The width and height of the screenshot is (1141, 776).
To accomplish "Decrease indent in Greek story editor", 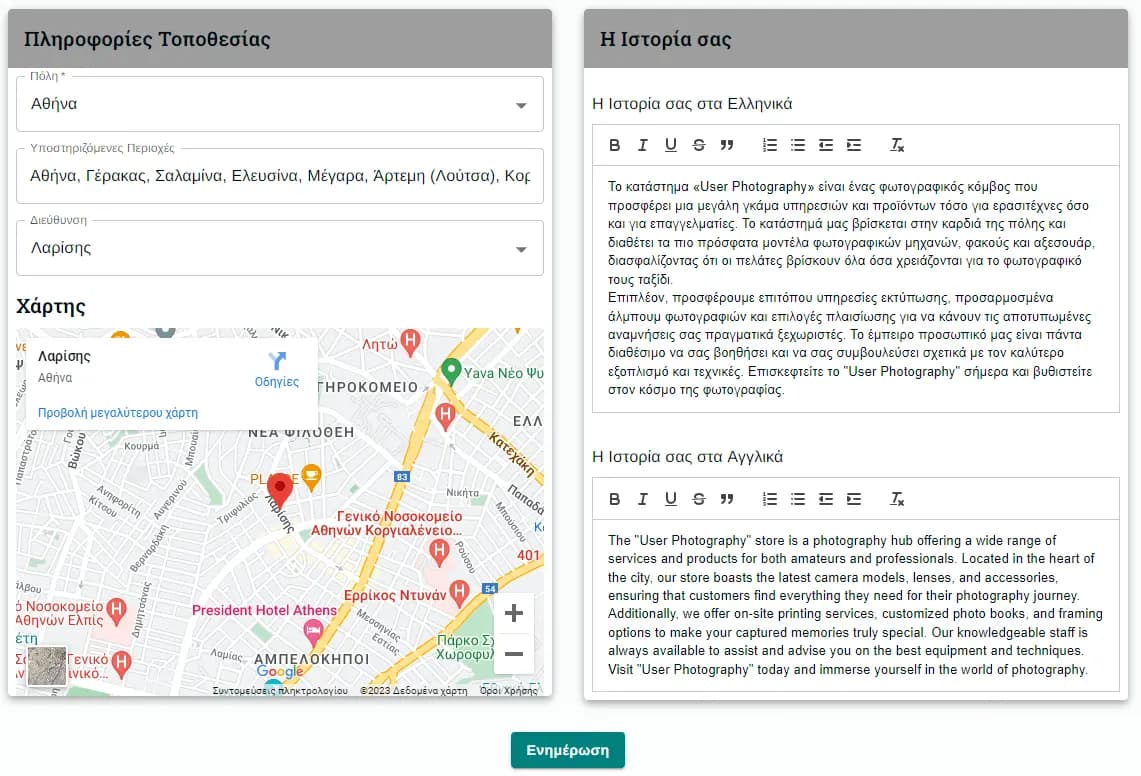I will (825, 145).
